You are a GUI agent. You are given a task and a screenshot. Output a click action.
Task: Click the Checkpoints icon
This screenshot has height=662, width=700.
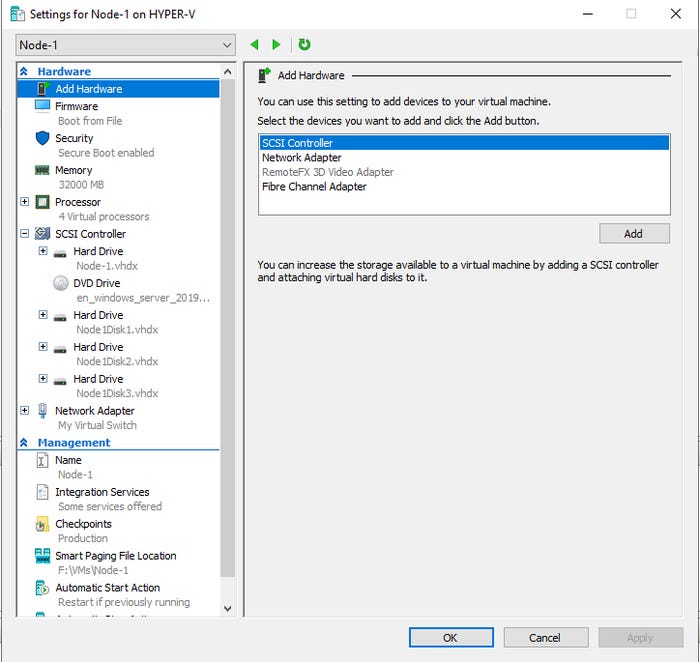click(x=42, y=524)
